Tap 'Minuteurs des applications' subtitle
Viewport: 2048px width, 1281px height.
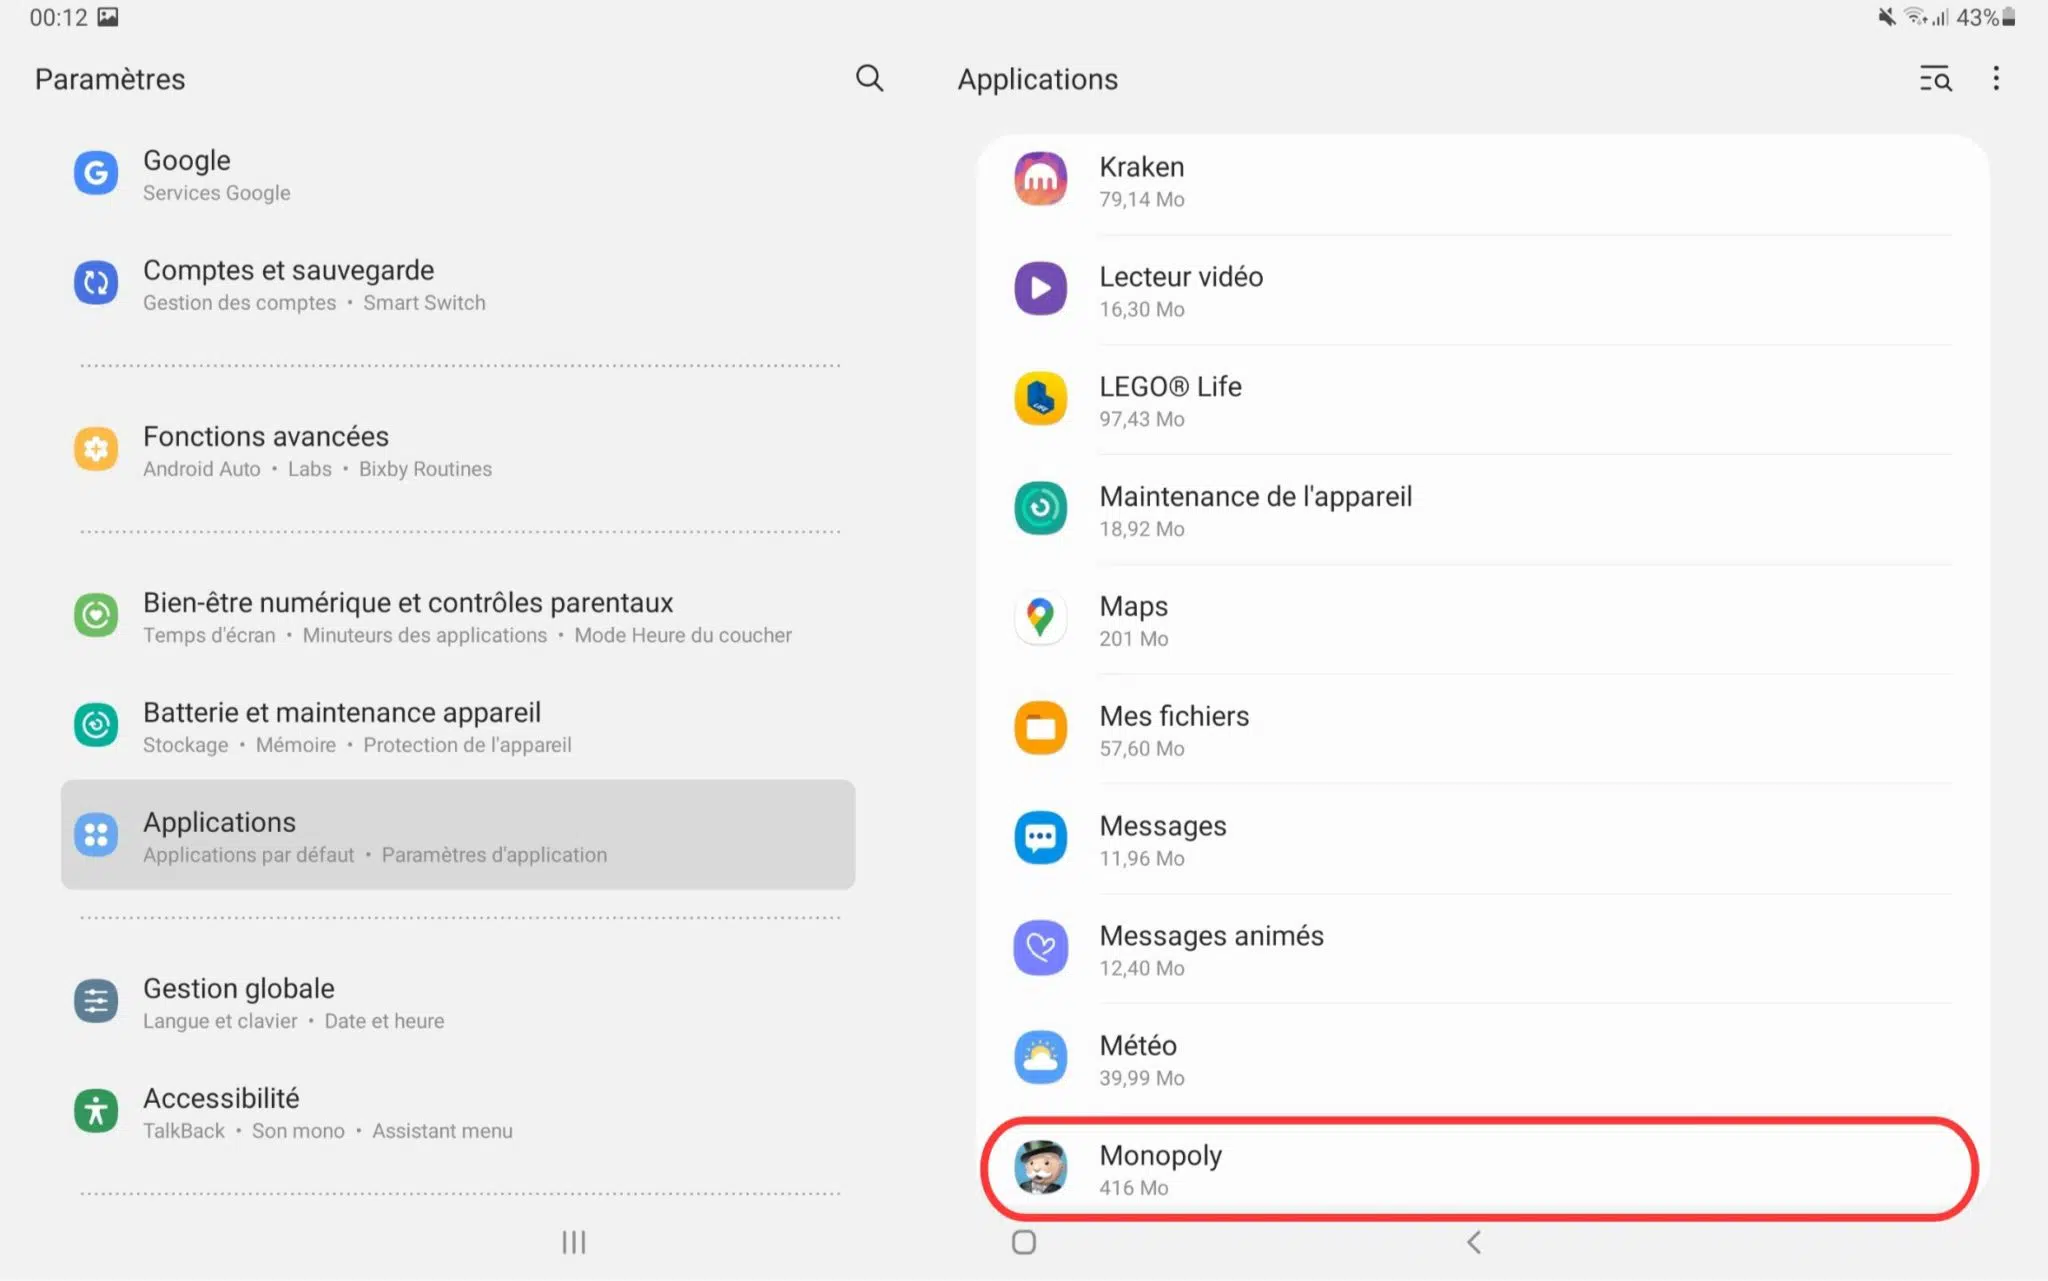(424, 635)
